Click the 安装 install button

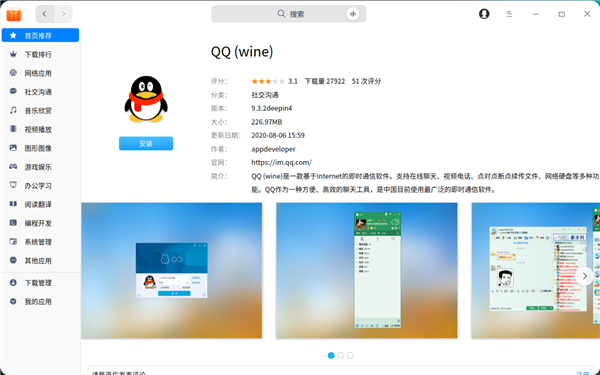coord(146,143)
